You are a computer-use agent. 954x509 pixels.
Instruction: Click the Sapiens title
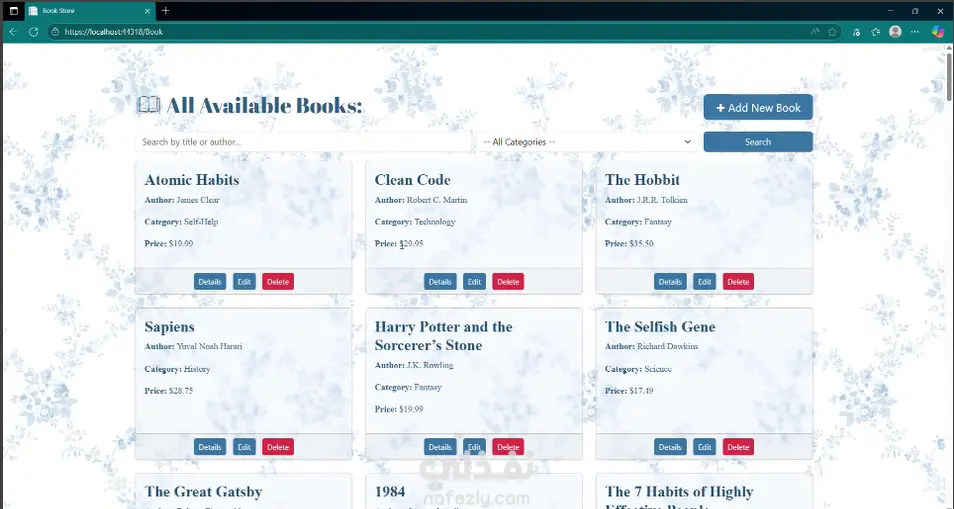[x=170, y=327]
